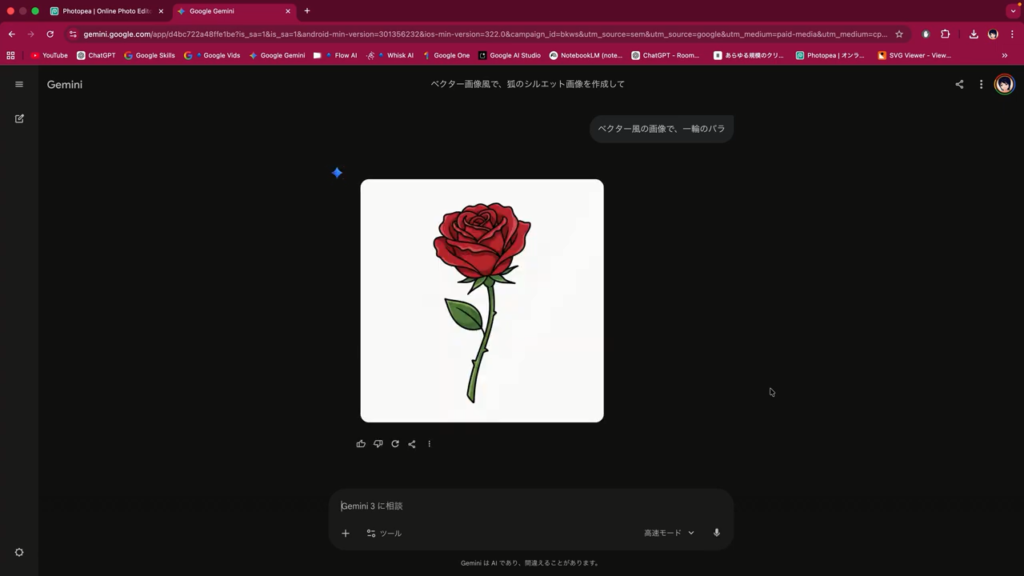Screen dimensions: 1024x576
Task: Open the Google AI Studio bookmark
Action: coord(510,56)
